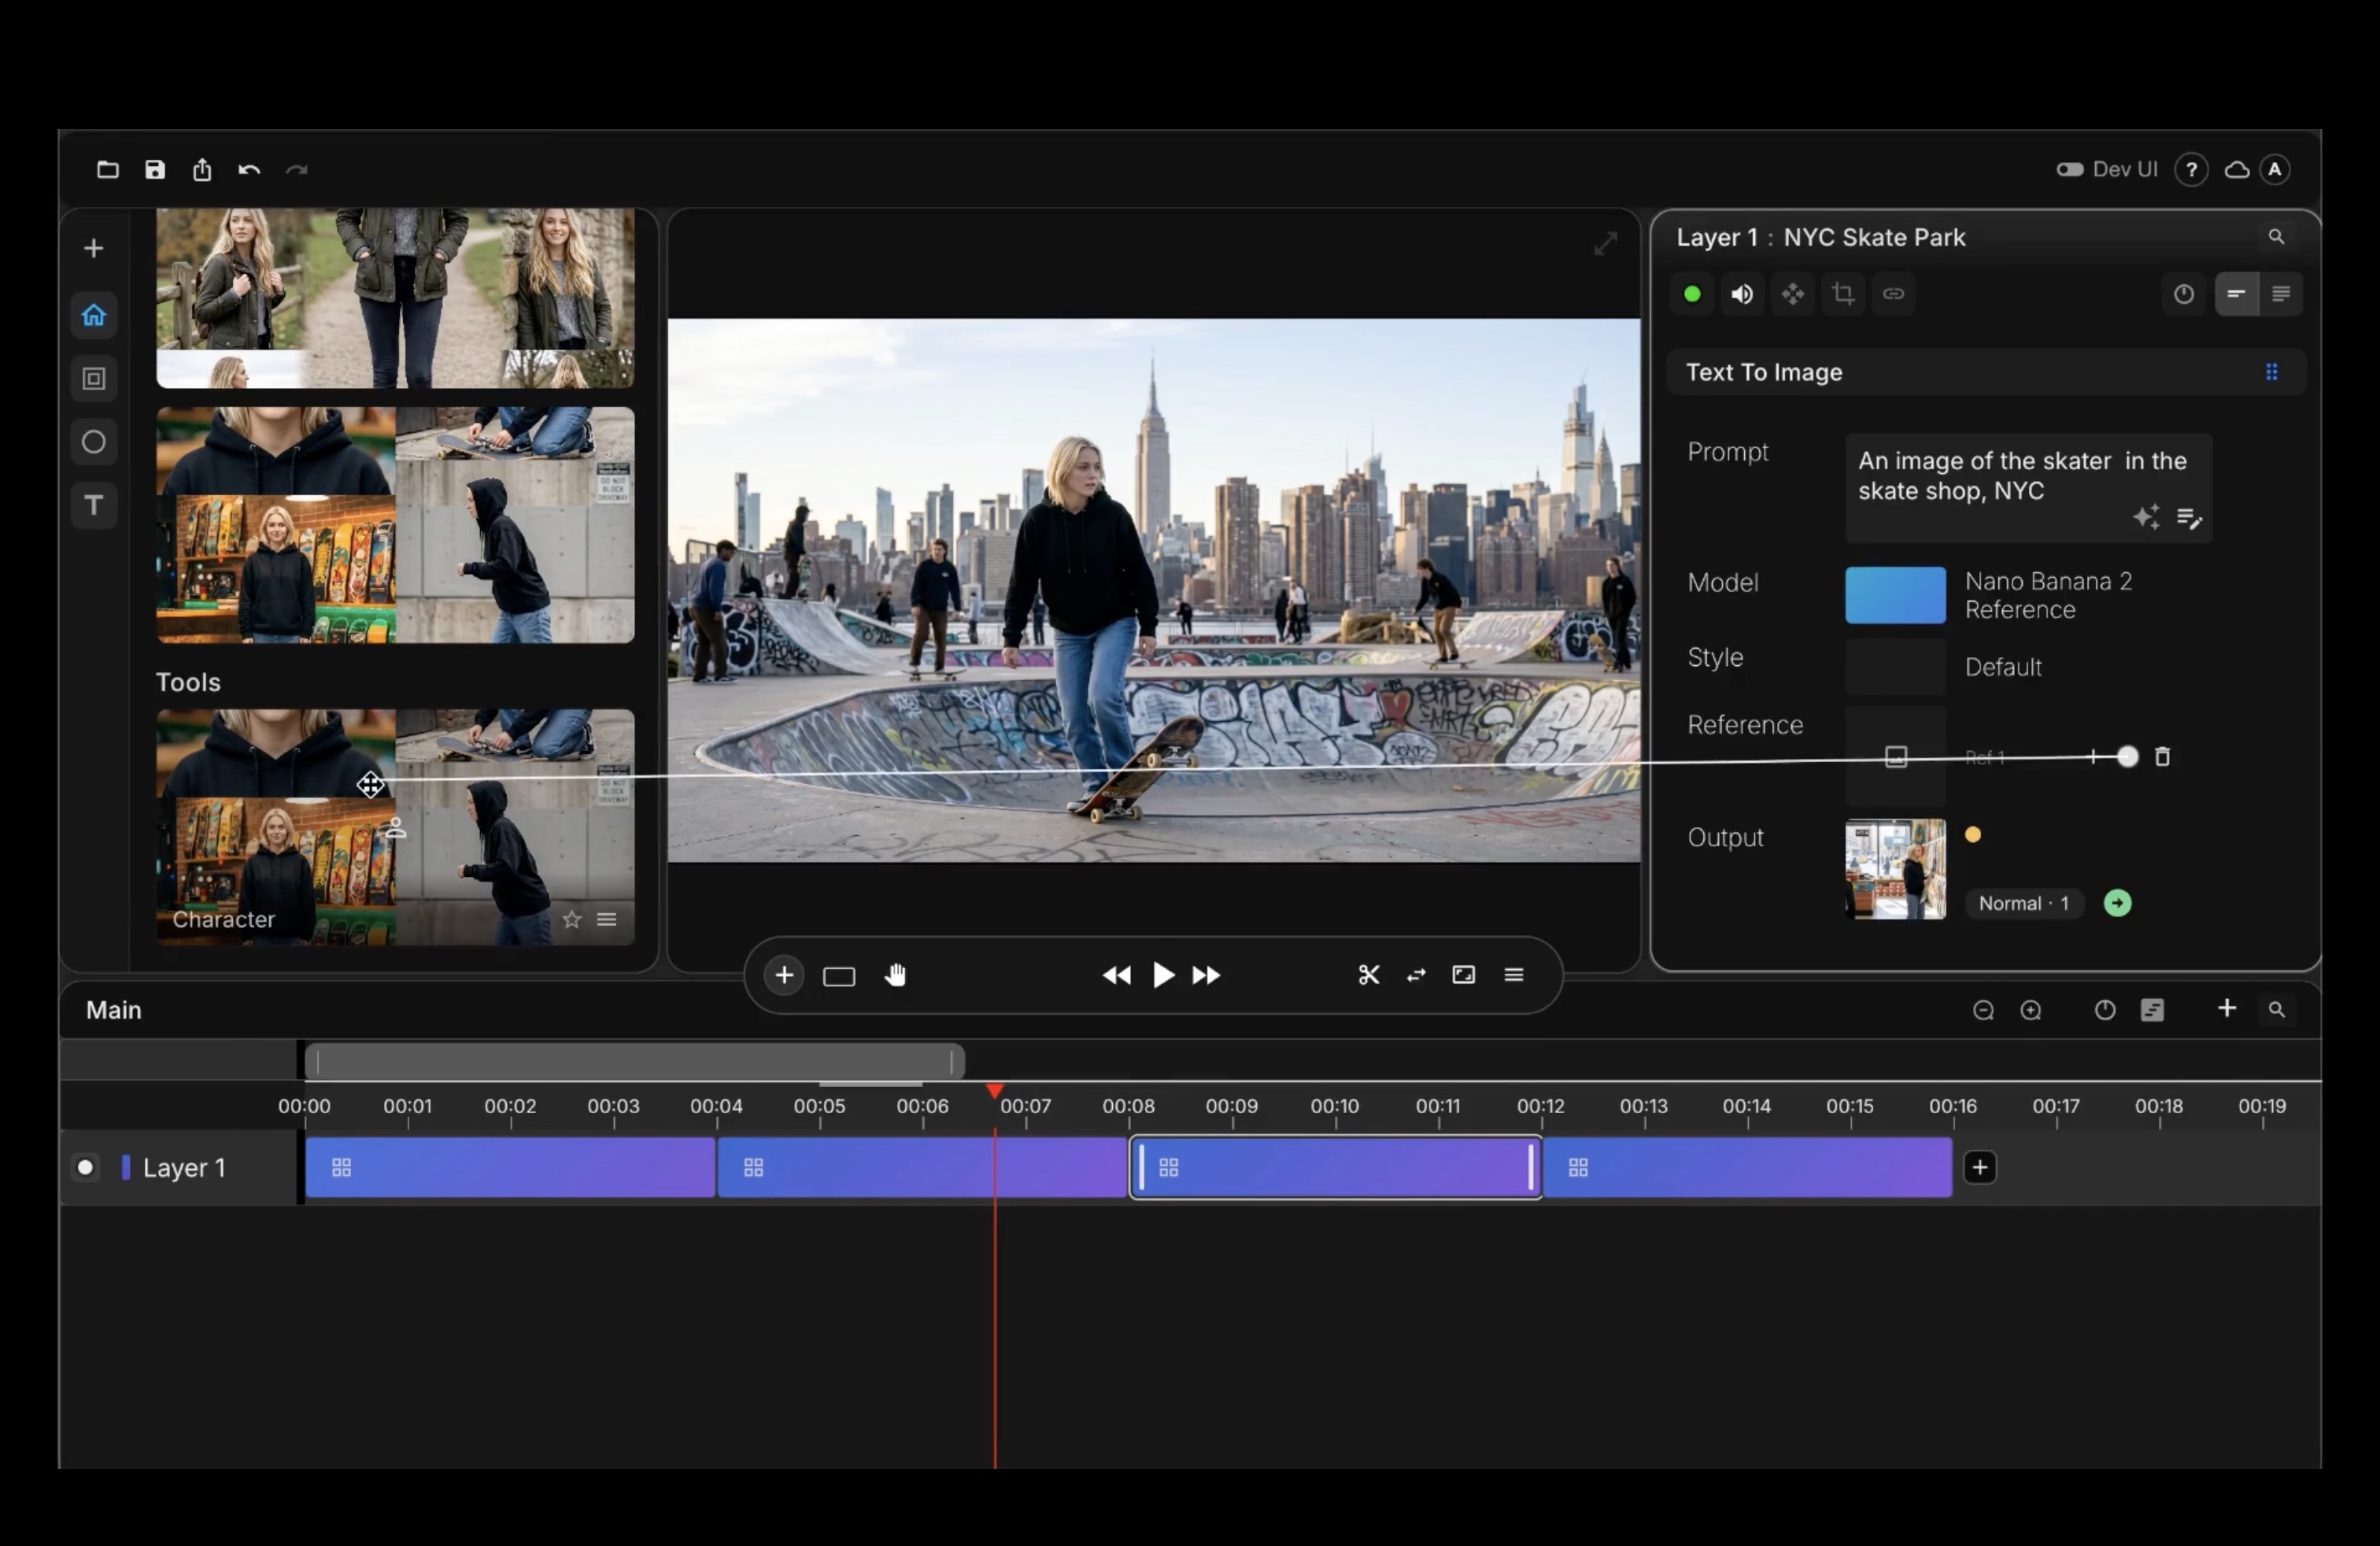Toggle the loop swap arrows icon
This screenshot has height=1546, width=2380.
1416,975
